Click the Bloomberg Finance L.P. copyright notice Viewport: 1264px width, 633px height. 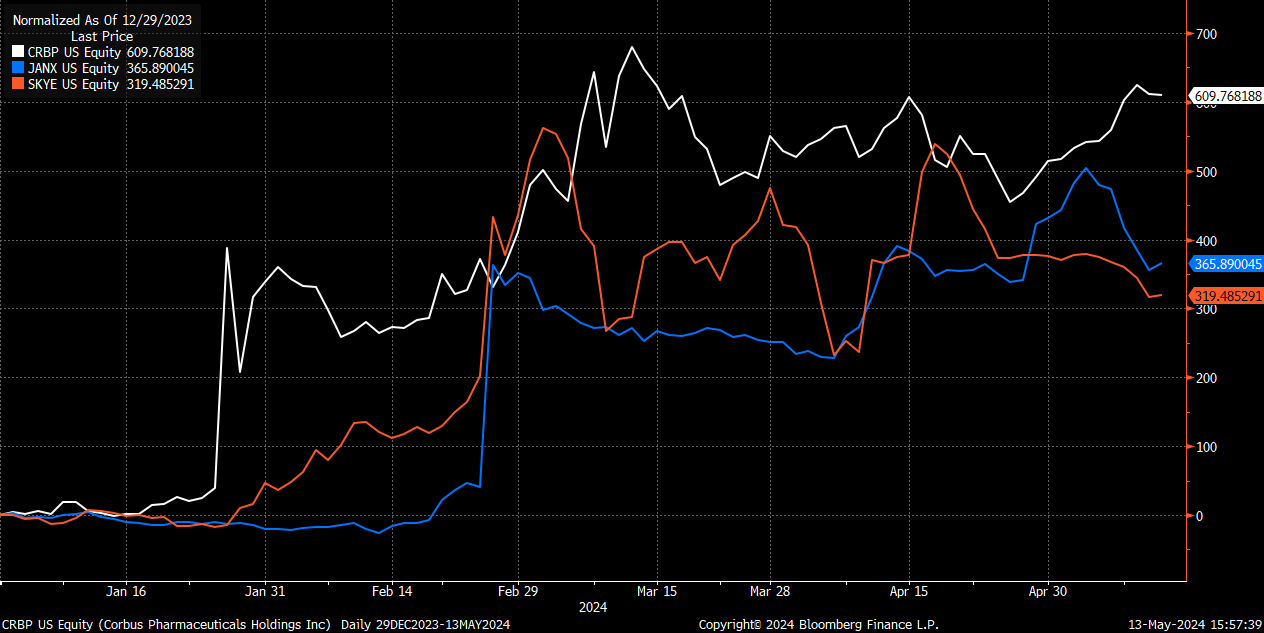point(818,624)
